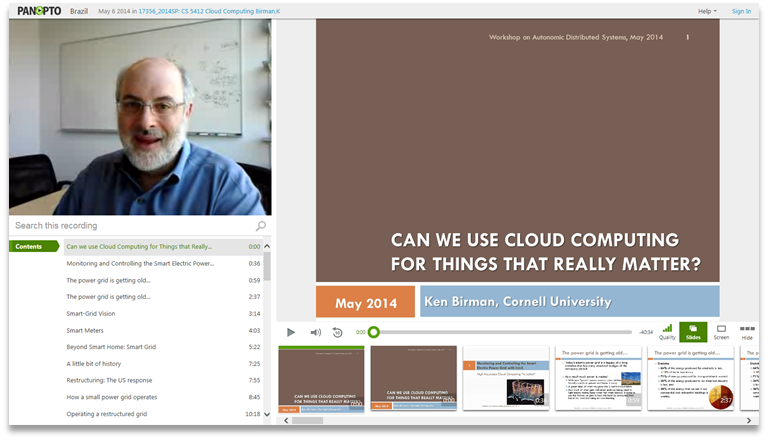
Task: Click the search magnifier icon
Action: (261, 225)
